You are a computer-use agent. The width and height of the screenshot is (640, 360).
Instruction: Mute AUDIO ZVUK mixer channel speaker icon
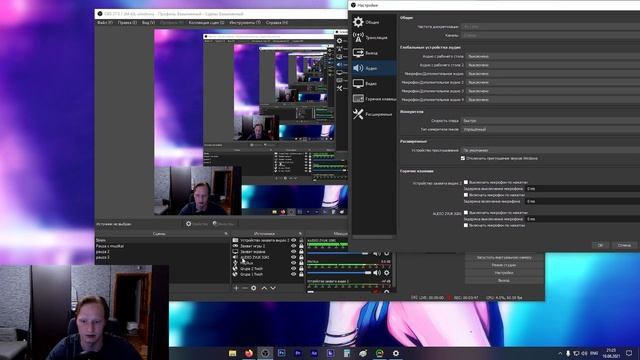pyautogui.click(x=377, y=253)
